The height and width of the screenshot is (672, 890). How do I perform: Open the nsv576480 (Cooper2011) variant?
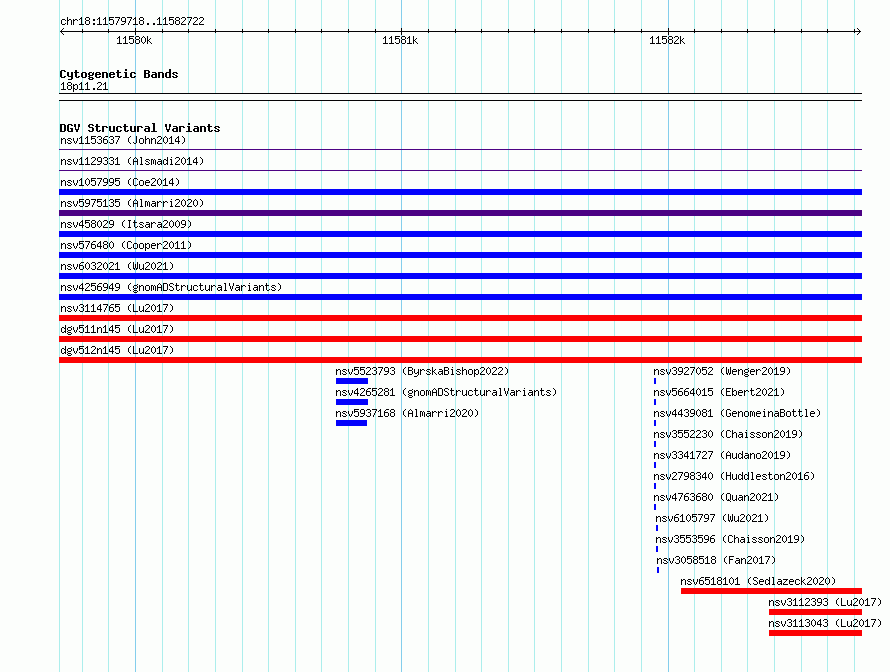coord(126,245)
